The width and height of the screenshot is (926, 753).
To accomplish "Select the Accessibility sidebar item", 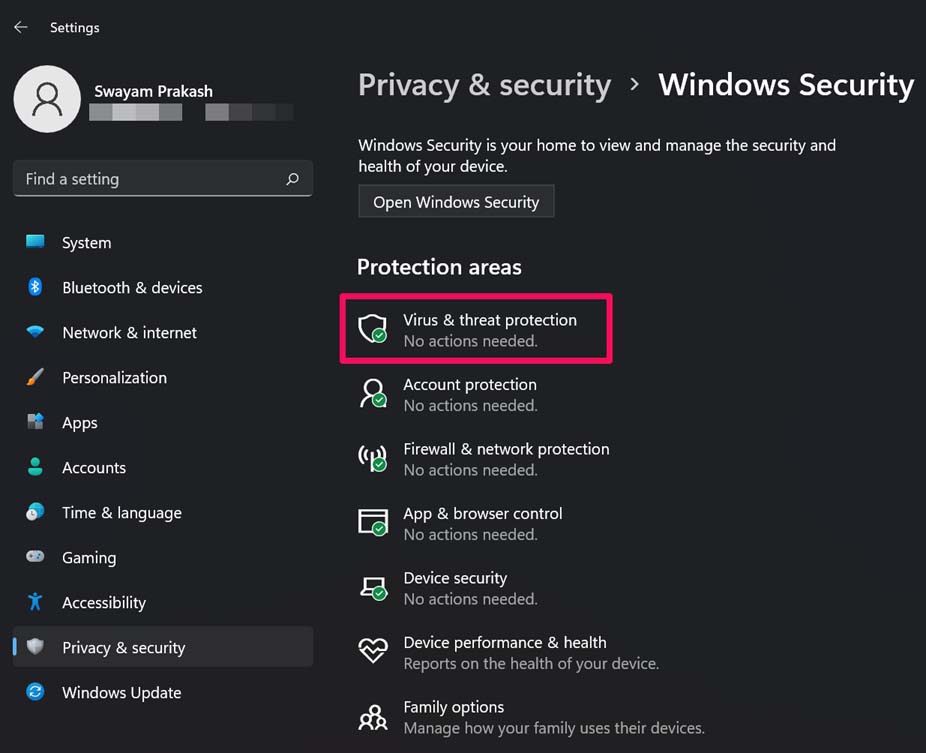I will (103, 603).
